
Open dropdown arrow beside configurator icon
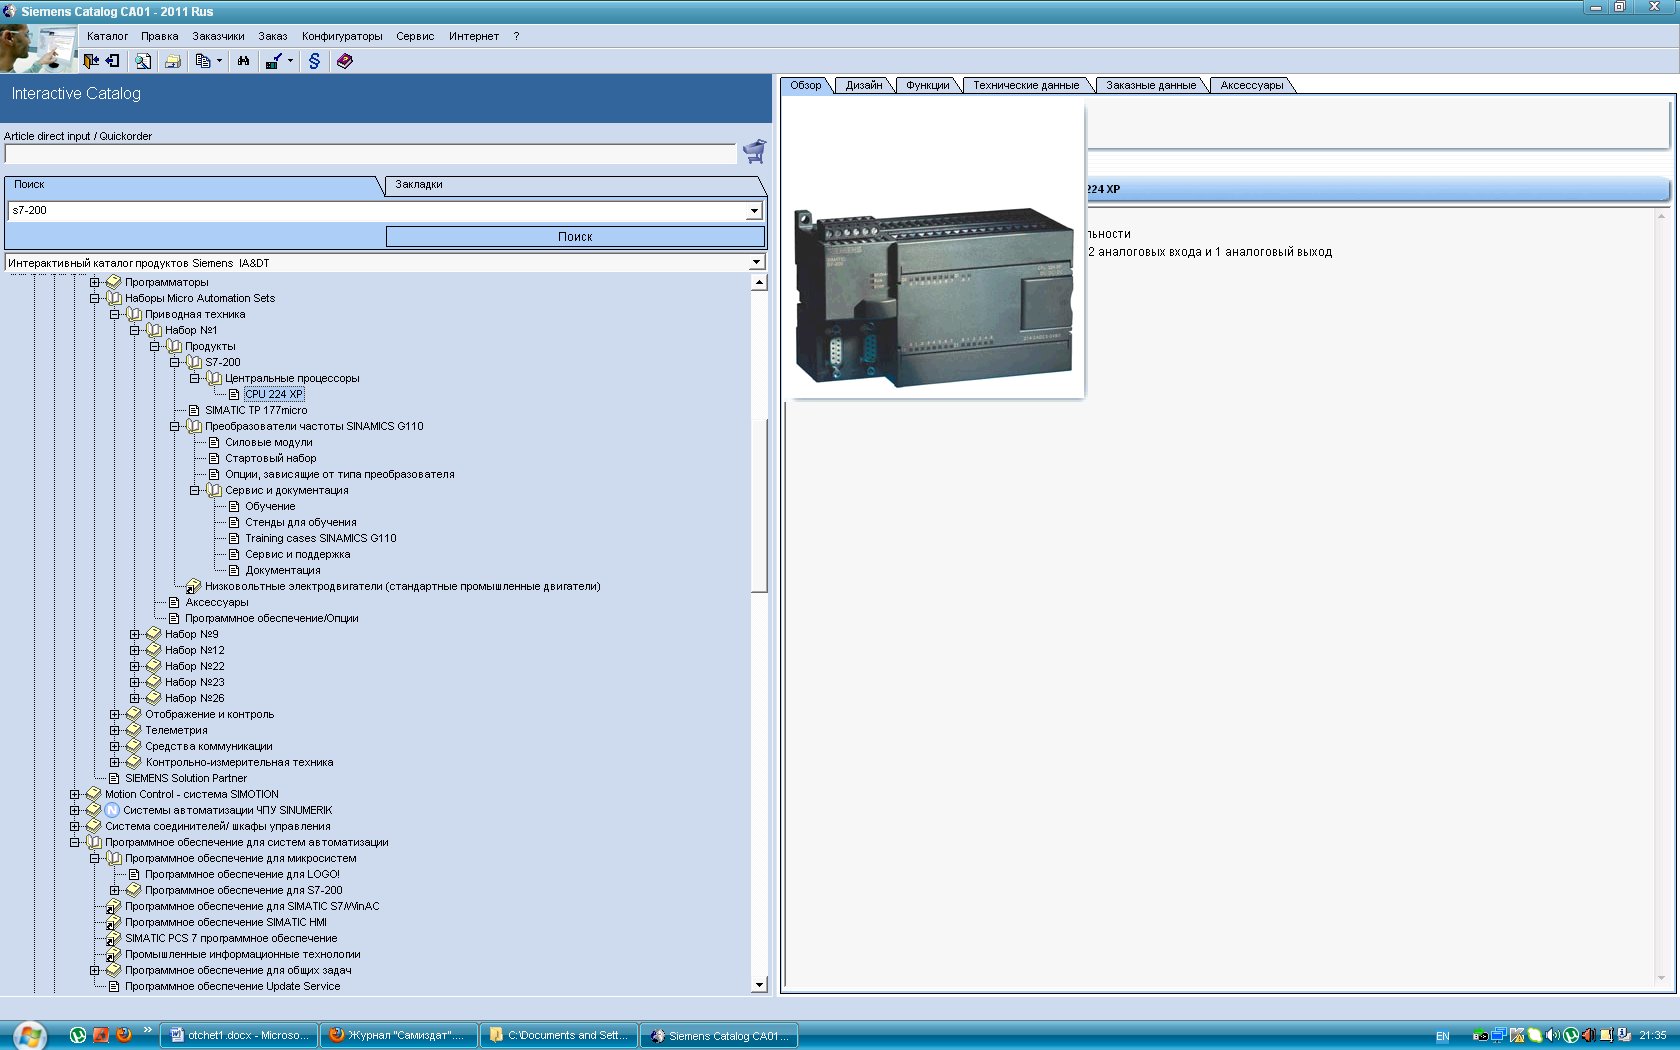[290, 61]
